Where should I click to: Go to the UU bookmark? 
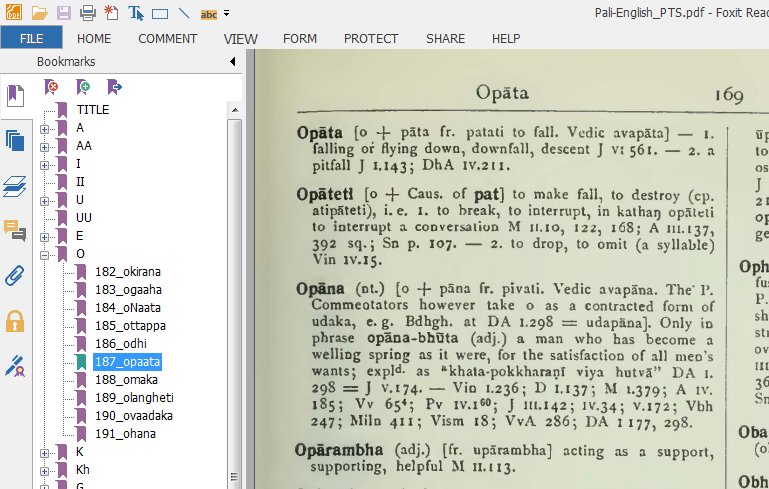click(x=84, y=218)
